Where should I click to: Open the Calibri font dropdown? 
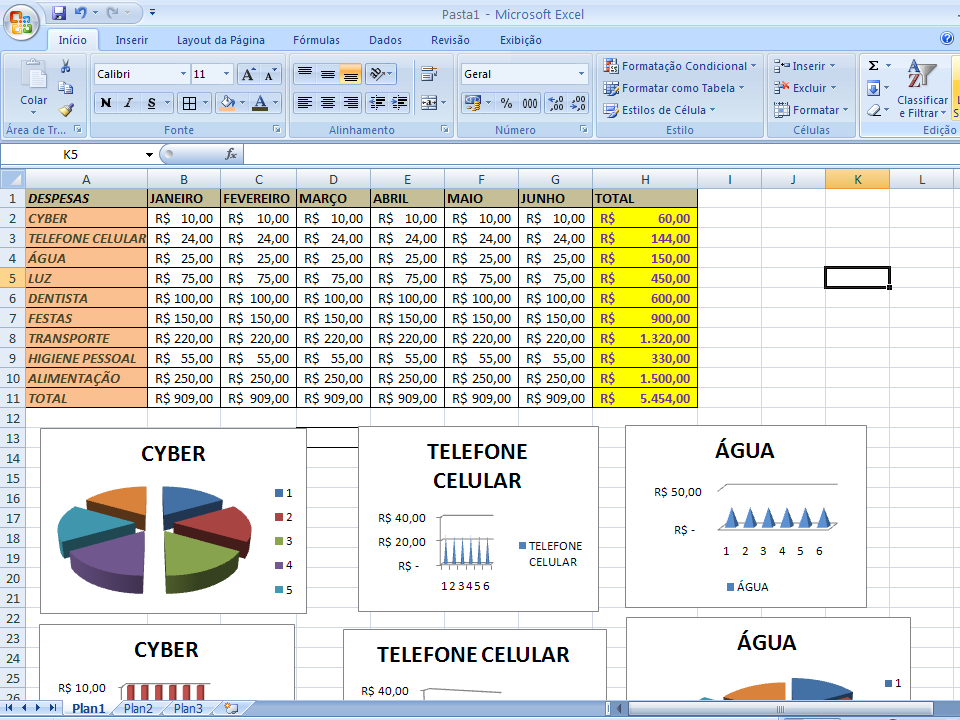click(x=184, y=73)
